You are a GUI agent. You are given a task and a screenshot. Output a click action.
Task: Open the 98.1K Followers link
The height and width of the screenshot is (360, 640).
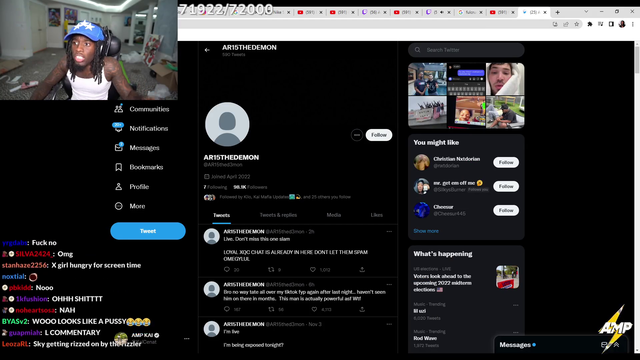(x=250, y=187)
